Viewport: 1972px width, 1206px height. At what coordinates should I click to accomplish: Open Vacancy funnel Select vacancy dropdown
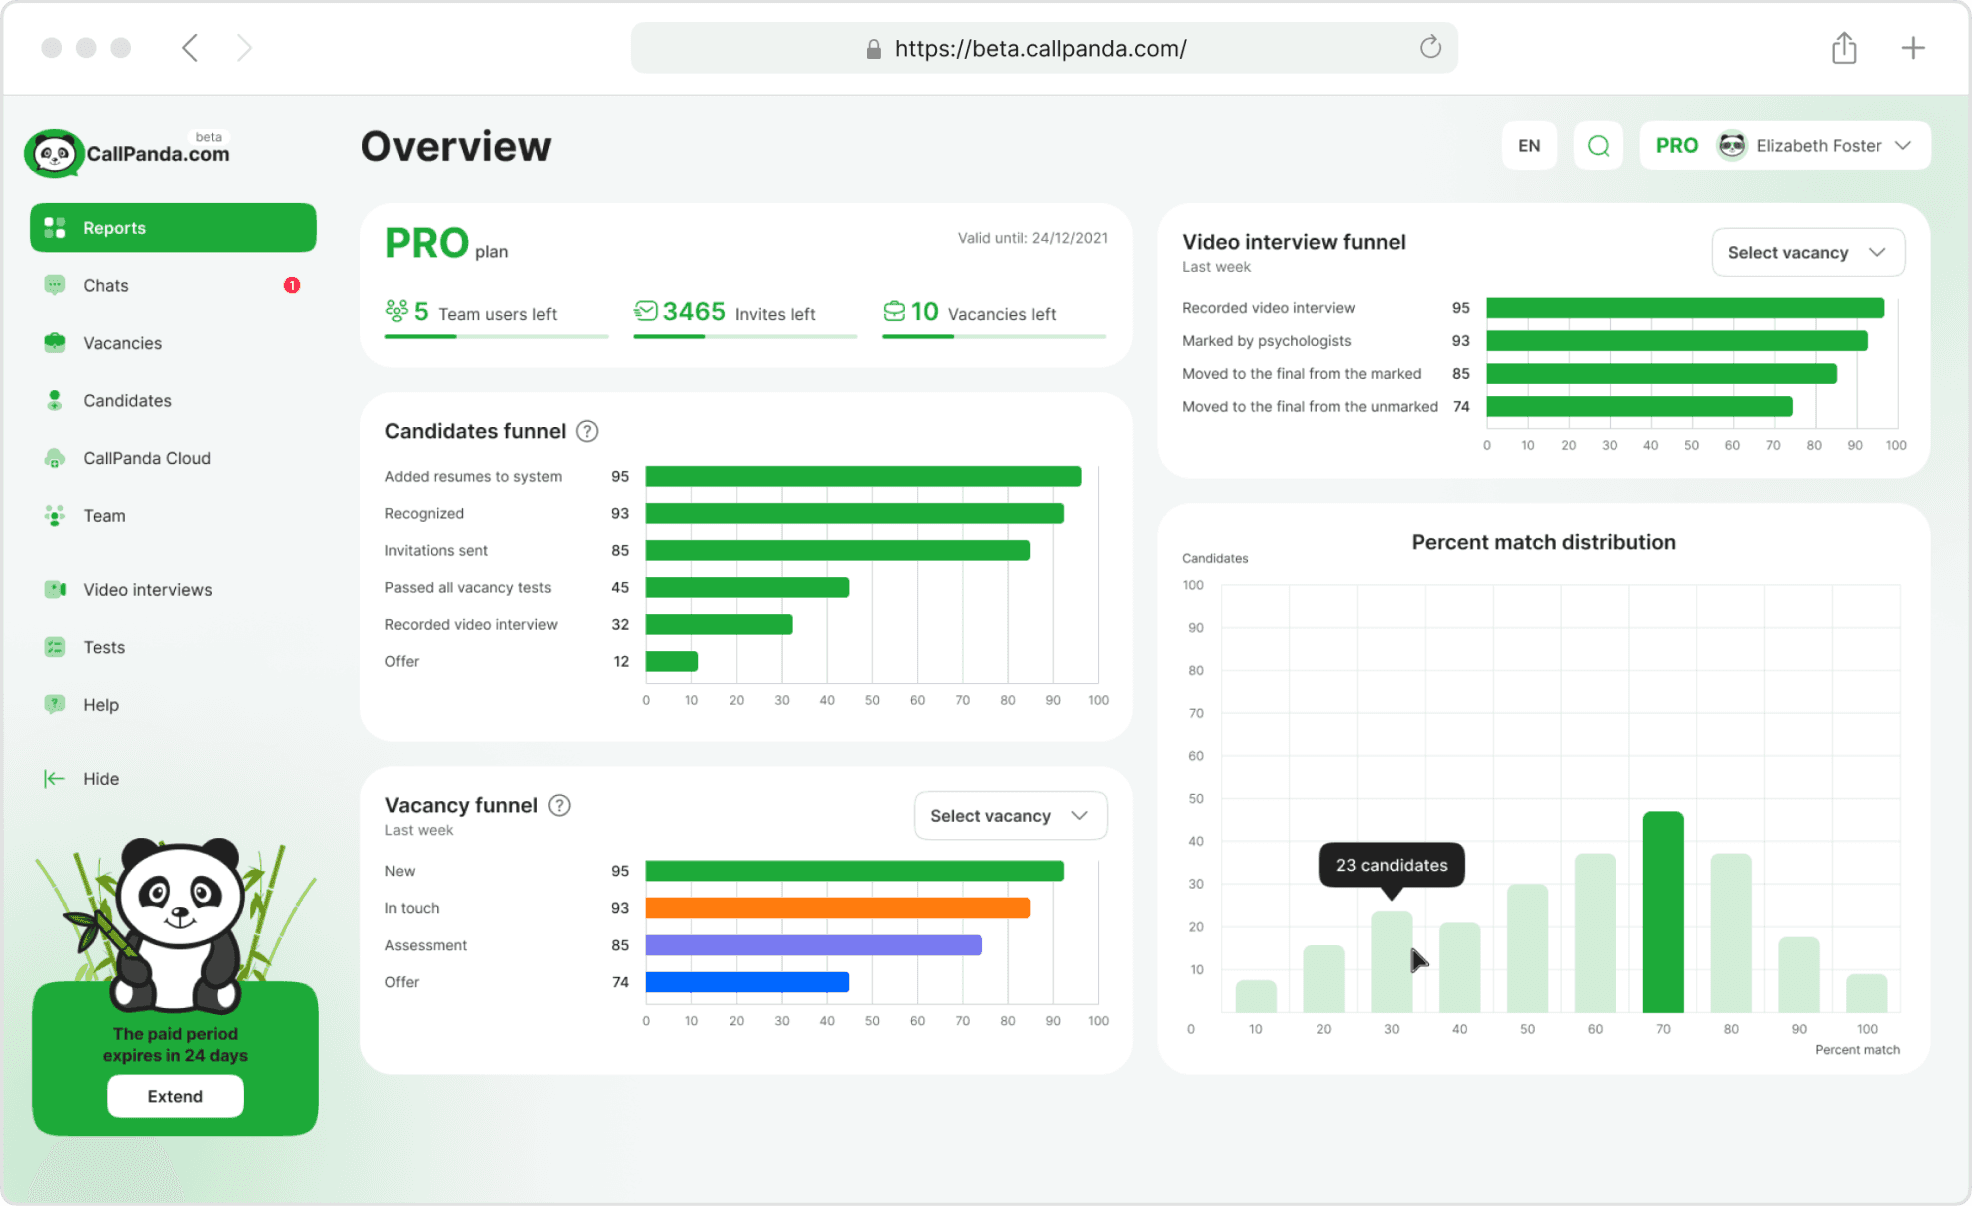pyautogui.click(x=1009, y=816)
